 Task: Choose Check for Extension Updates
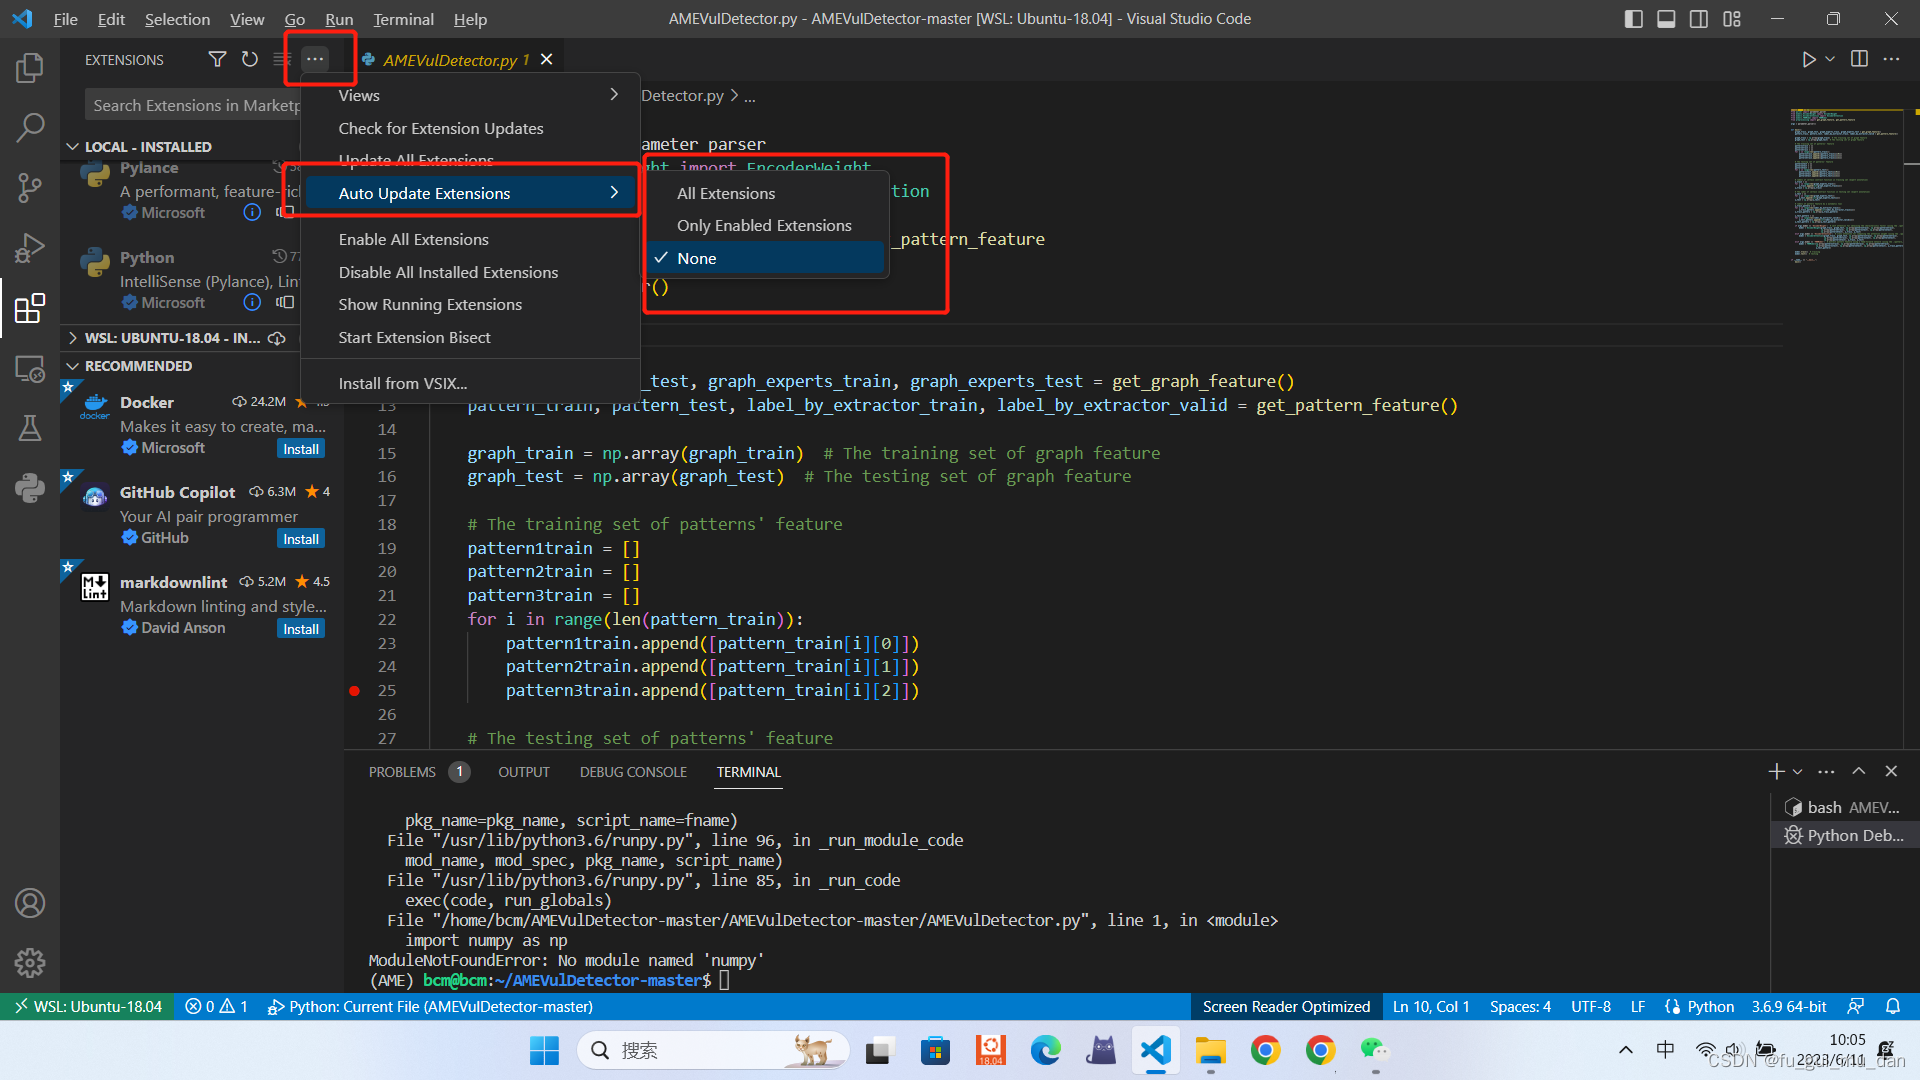[x=441, y=128]
